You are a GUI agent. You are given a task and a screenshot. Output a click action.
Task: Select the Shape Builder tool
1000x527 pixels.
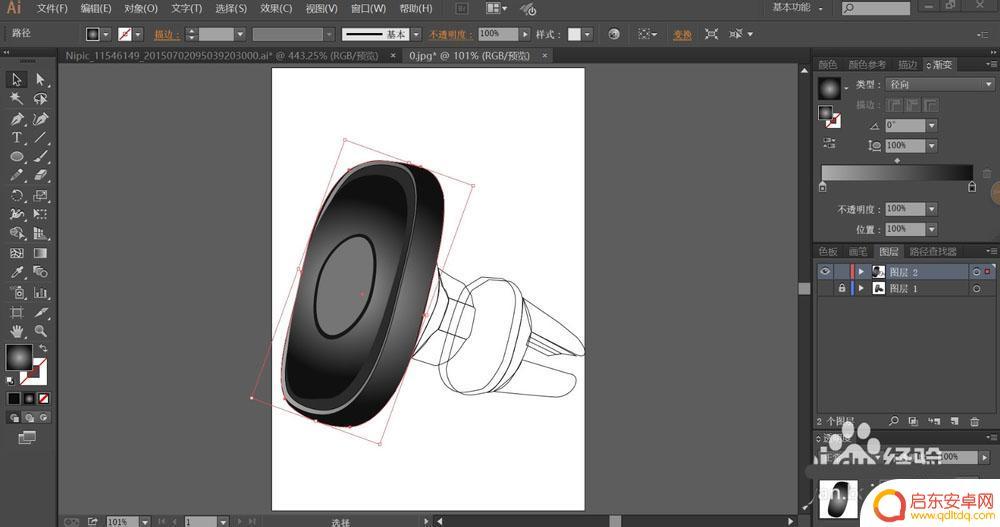click(x=17, y=234)
